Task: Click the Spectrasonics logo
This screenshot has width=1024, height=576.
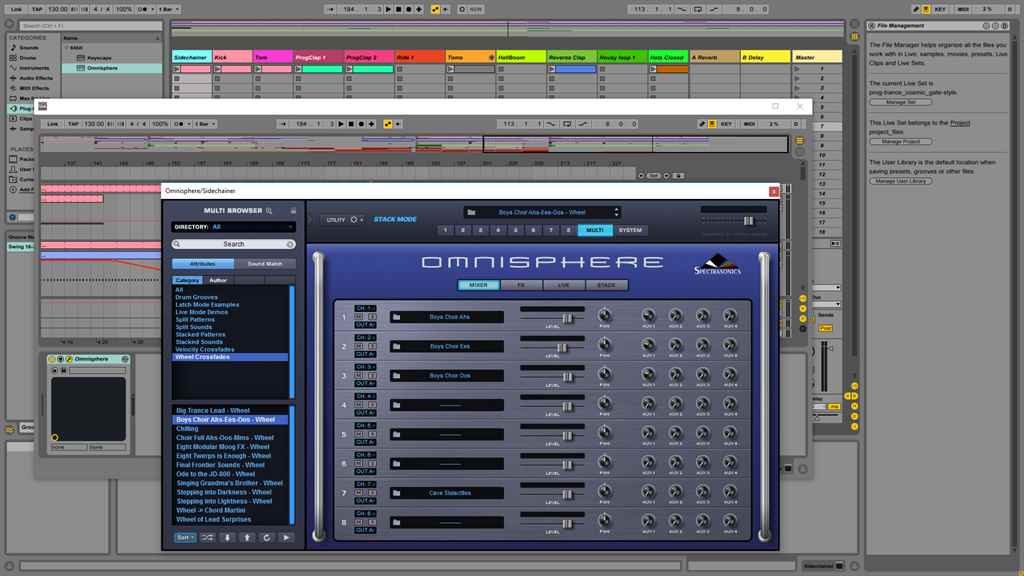Action: pos(717,264)
